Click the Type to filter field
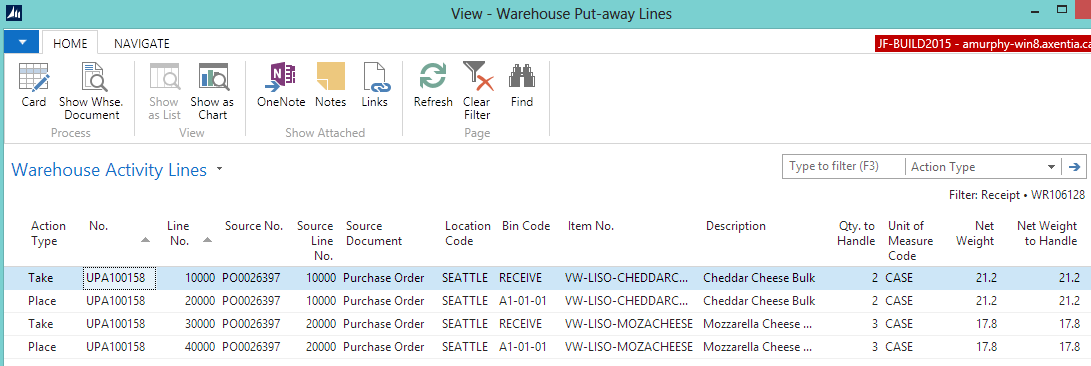 pyautogui.click(x=843, y=166)
